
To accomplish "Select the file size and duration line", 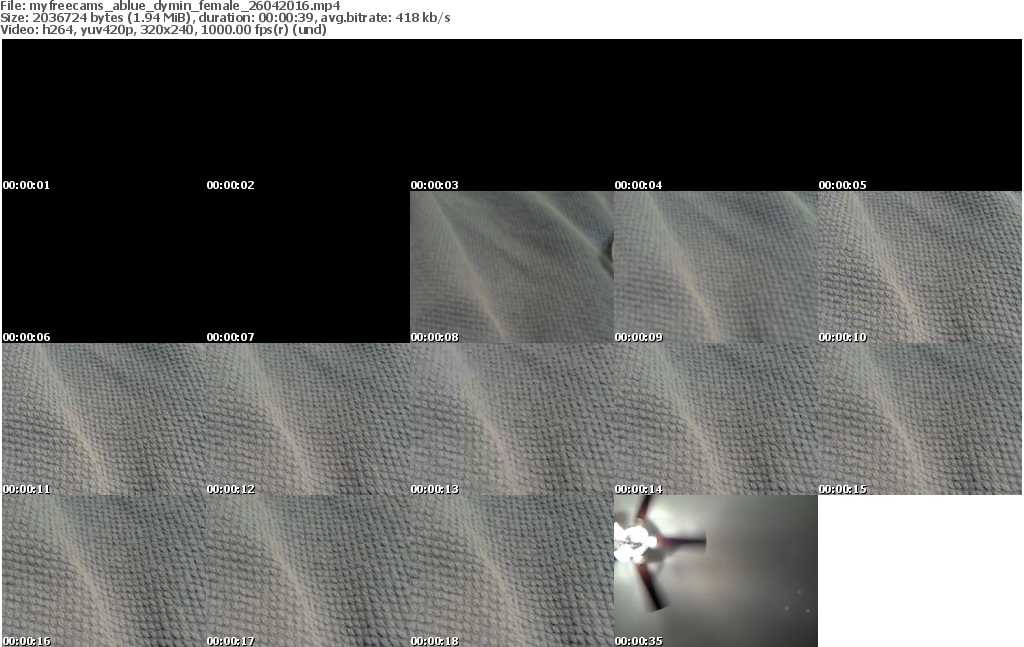I will (225, 18).
